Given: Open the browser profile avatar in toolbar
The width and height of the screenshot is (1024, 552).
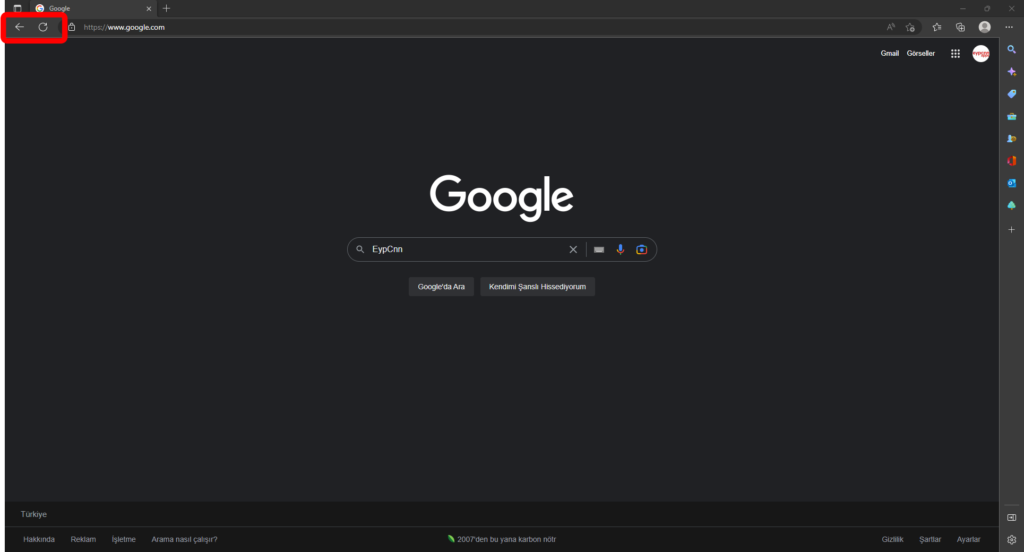Looking at the screenshot, I should point(985,27).
